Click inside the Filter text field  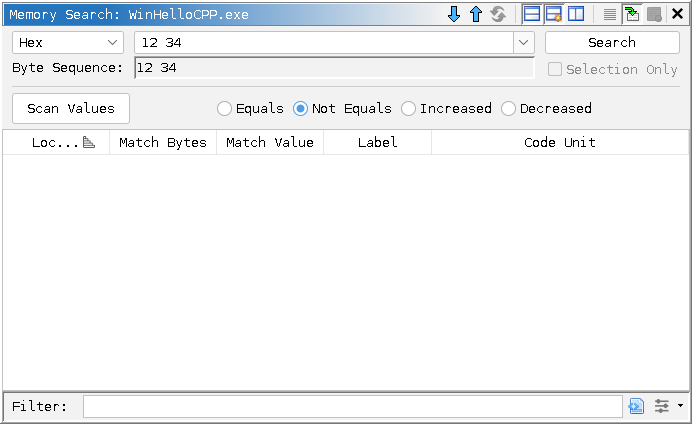click(x=352, y=406)
